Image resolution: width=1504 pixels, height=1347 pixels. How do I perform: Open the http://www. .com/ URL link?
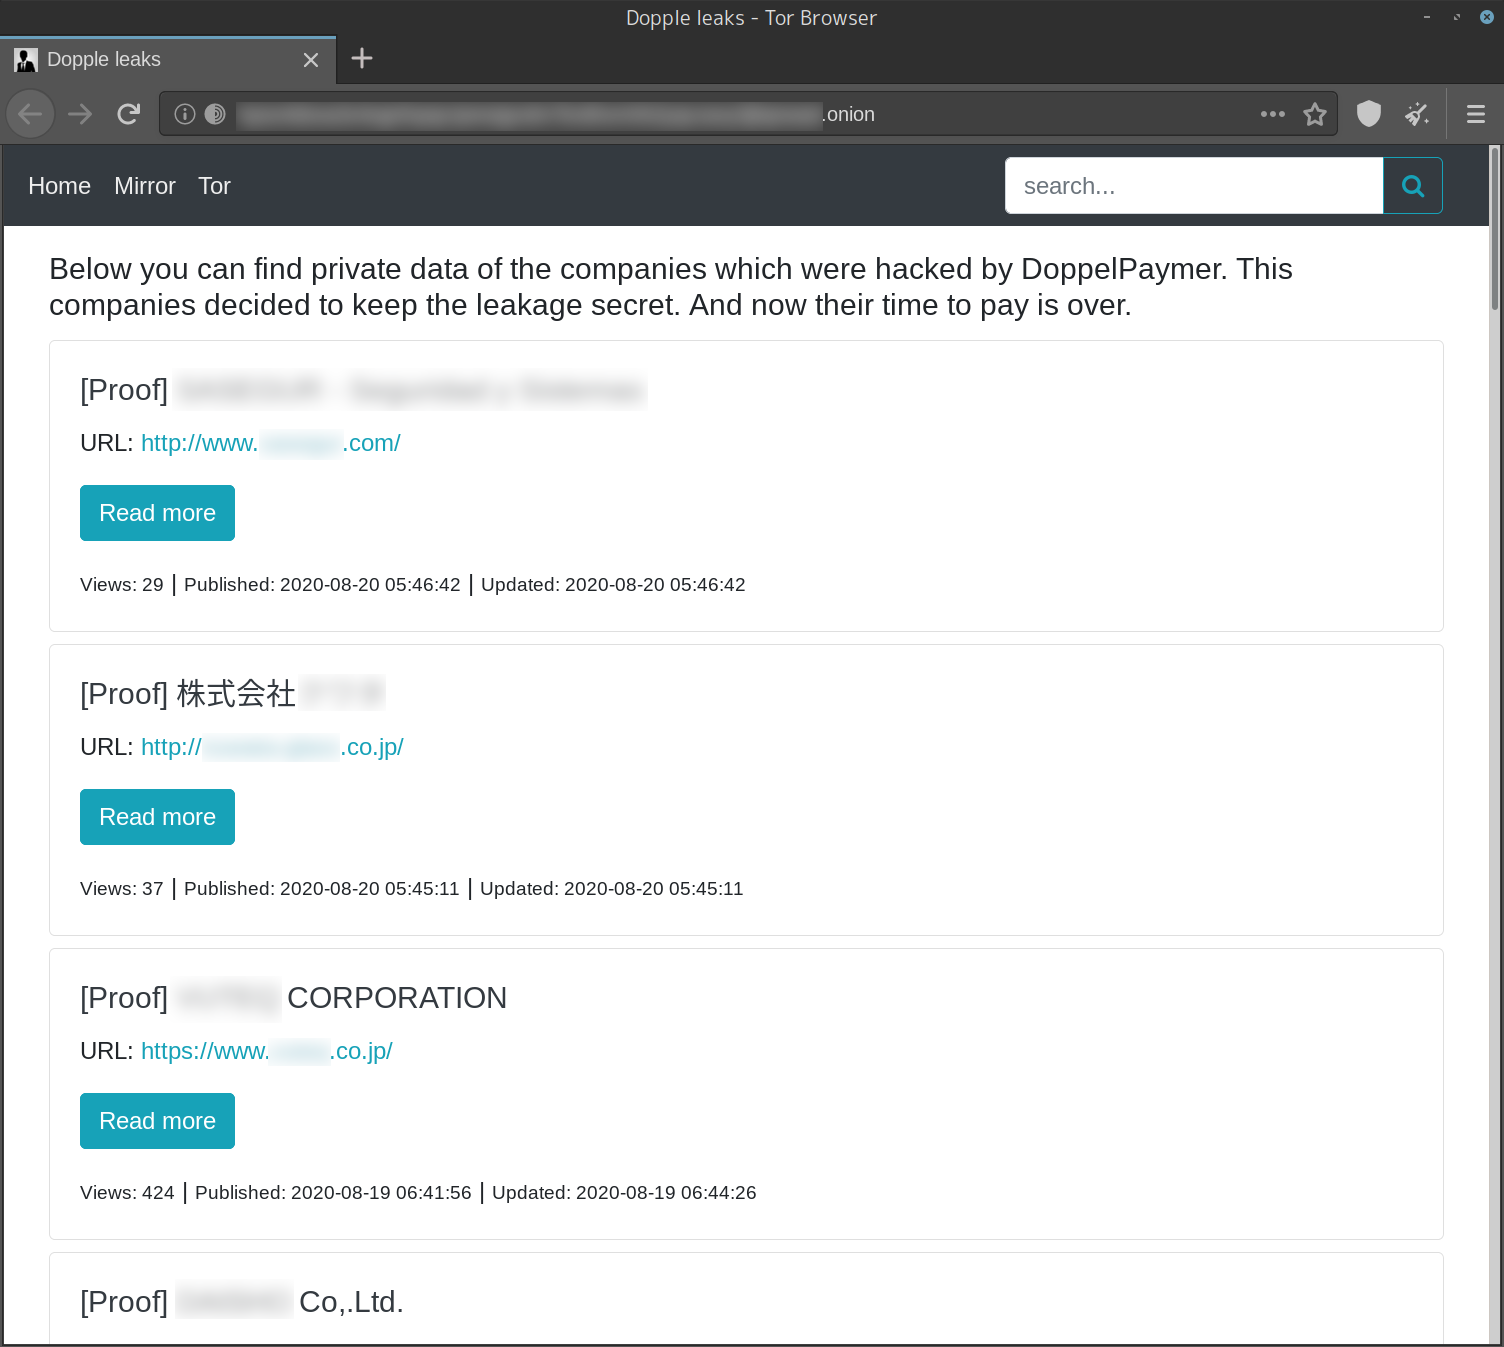click(270, 443)
